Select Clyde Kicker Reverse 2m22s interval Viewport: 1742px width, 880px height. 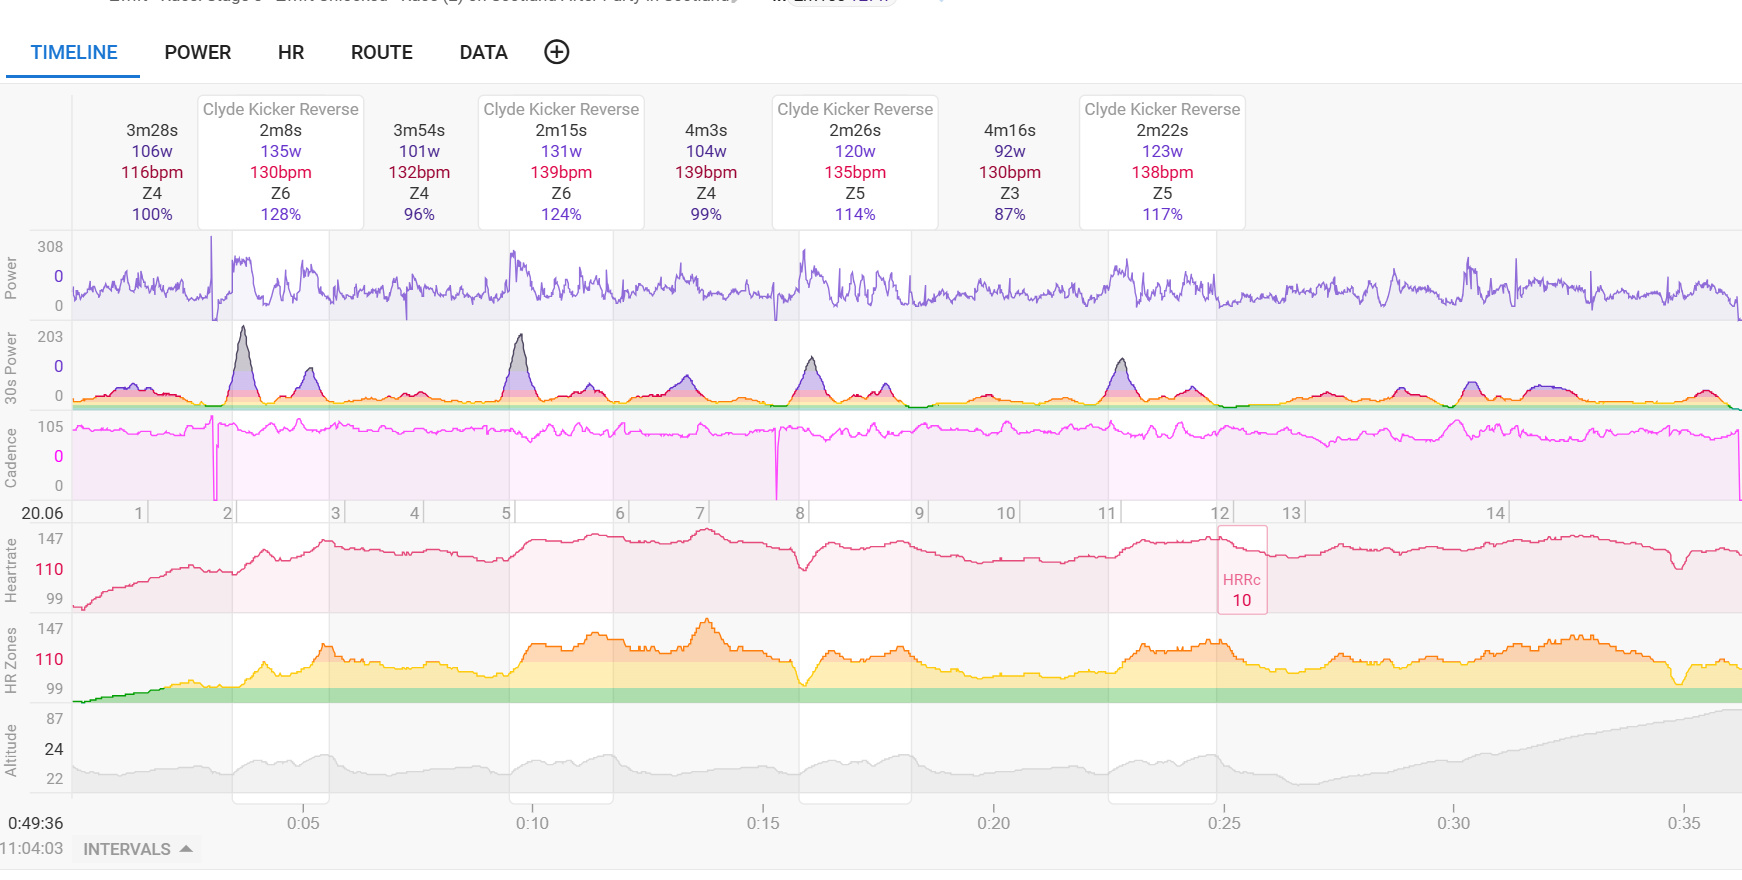coord(1162,162)
